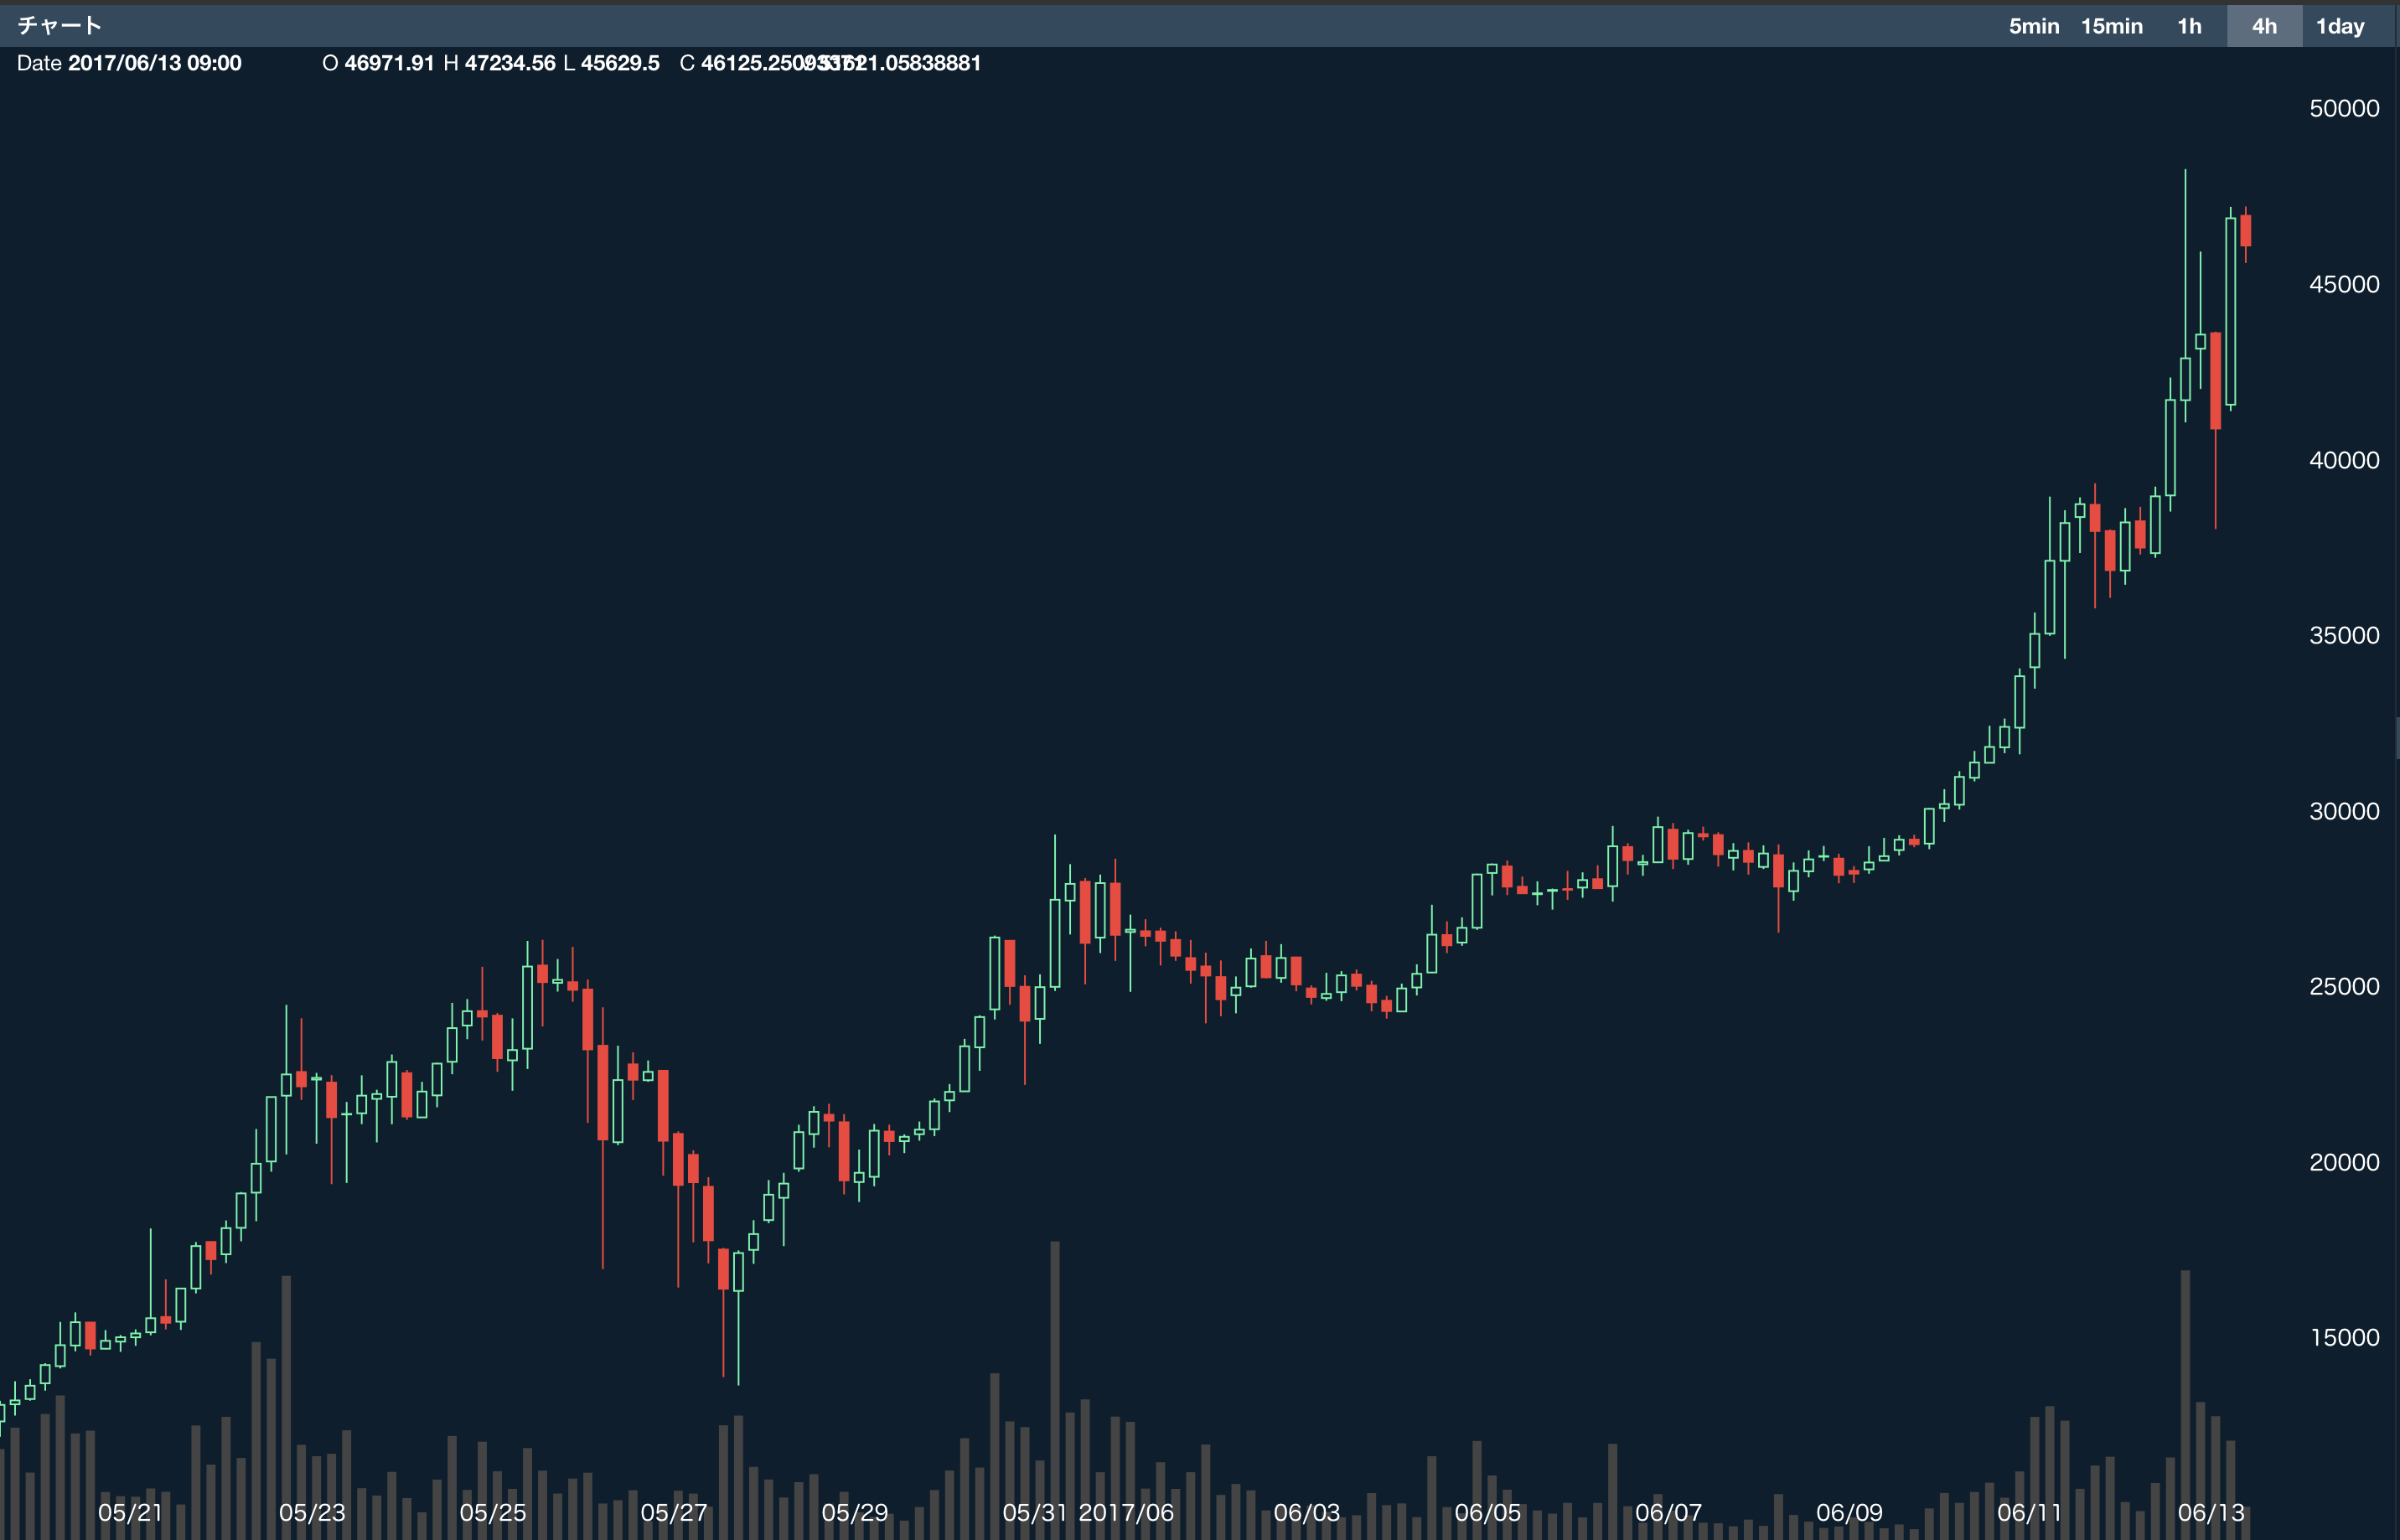
Task: Click the 06/07 date axis label
Action: pos(1668,1512)
